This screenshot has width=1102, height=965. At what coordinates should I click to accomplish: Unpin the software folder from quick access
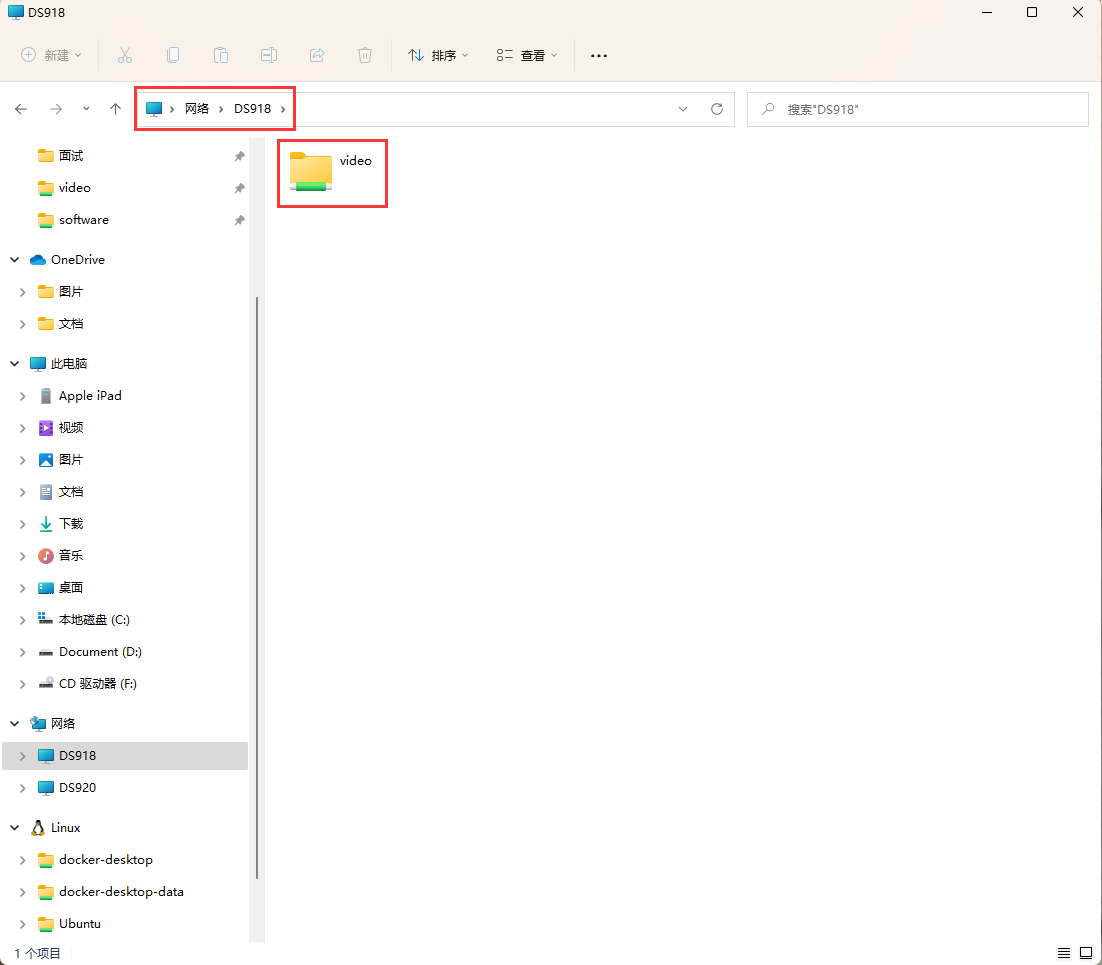239,220
